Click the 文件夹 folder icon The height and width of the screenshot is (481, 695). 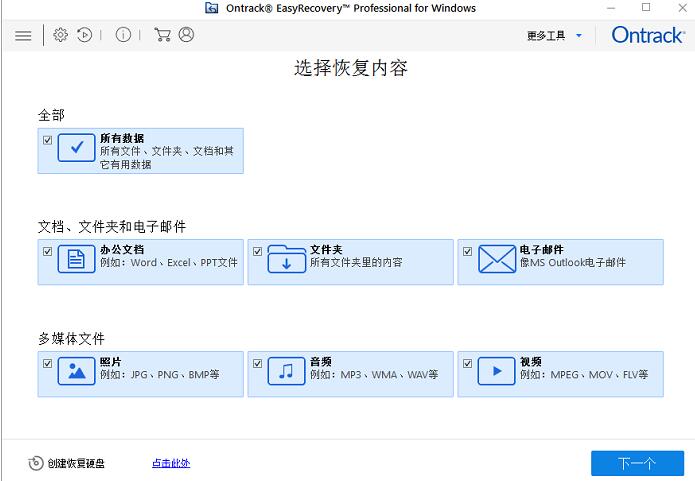pyautogui.click(x=286, y=259)
